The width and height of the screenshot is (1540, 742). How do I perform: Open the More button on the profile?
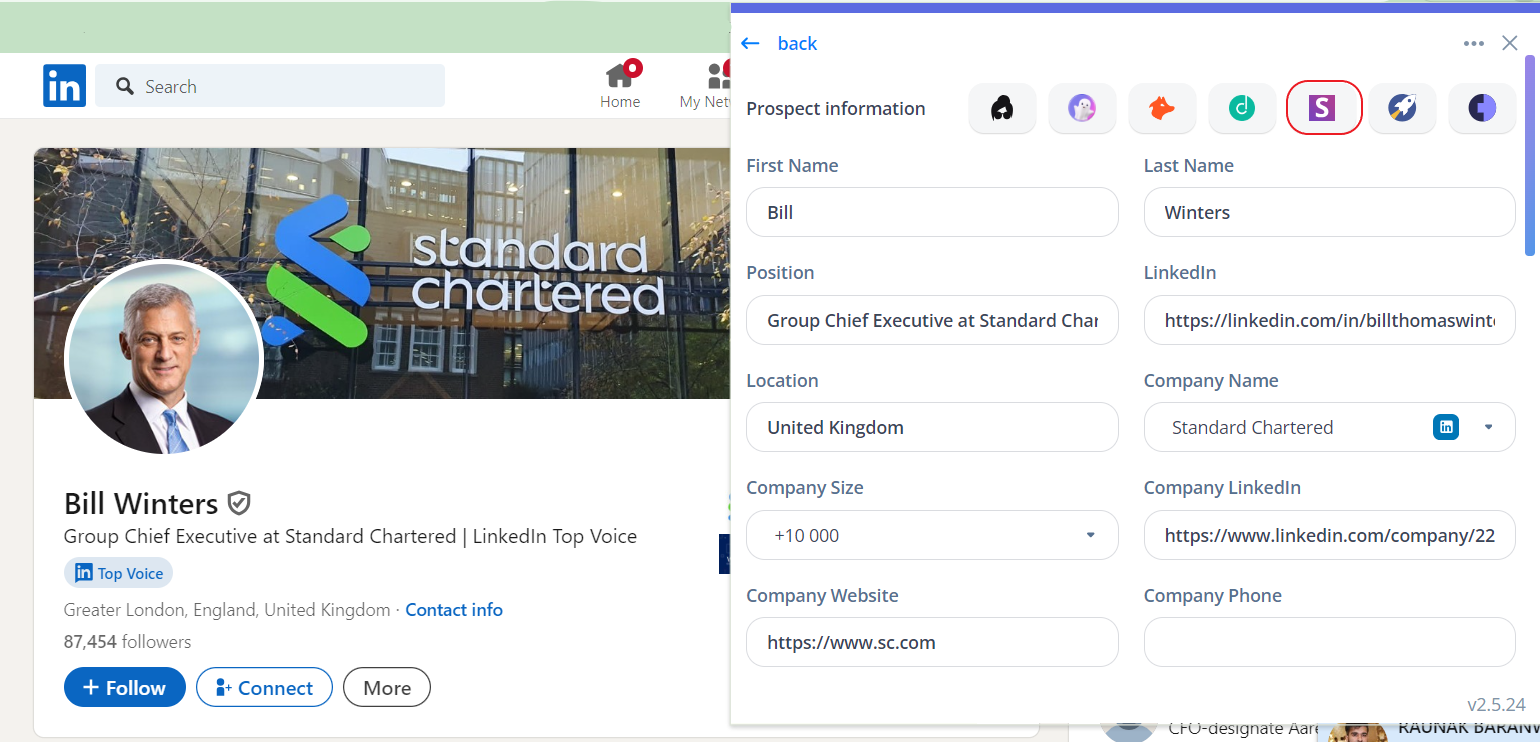point(387,687)
